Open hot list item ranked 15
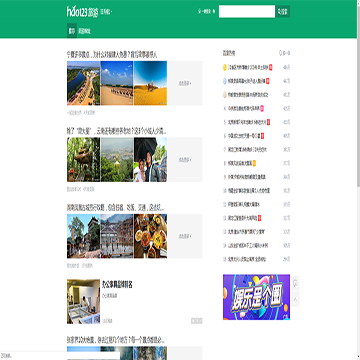The width and height of the screenshot is (360, 360). coord(247,259)
